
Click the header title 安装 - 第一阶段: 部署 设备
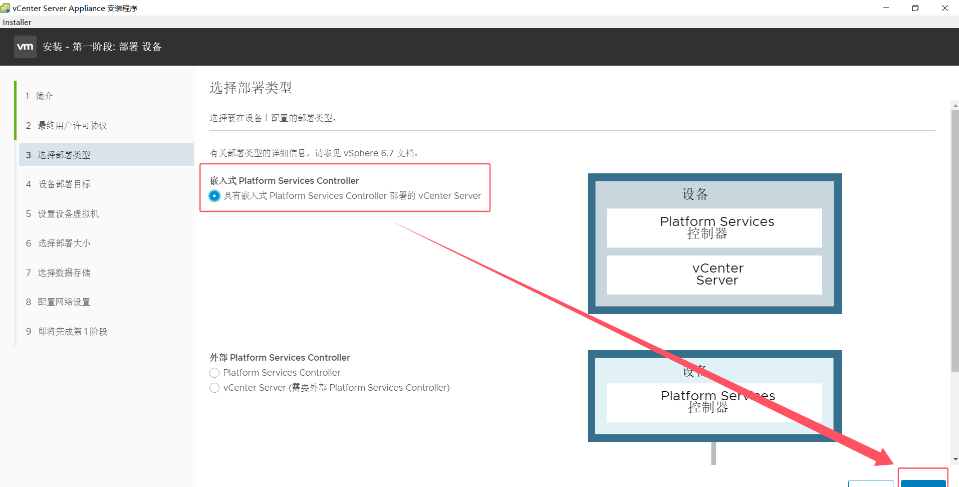point(102,46)
